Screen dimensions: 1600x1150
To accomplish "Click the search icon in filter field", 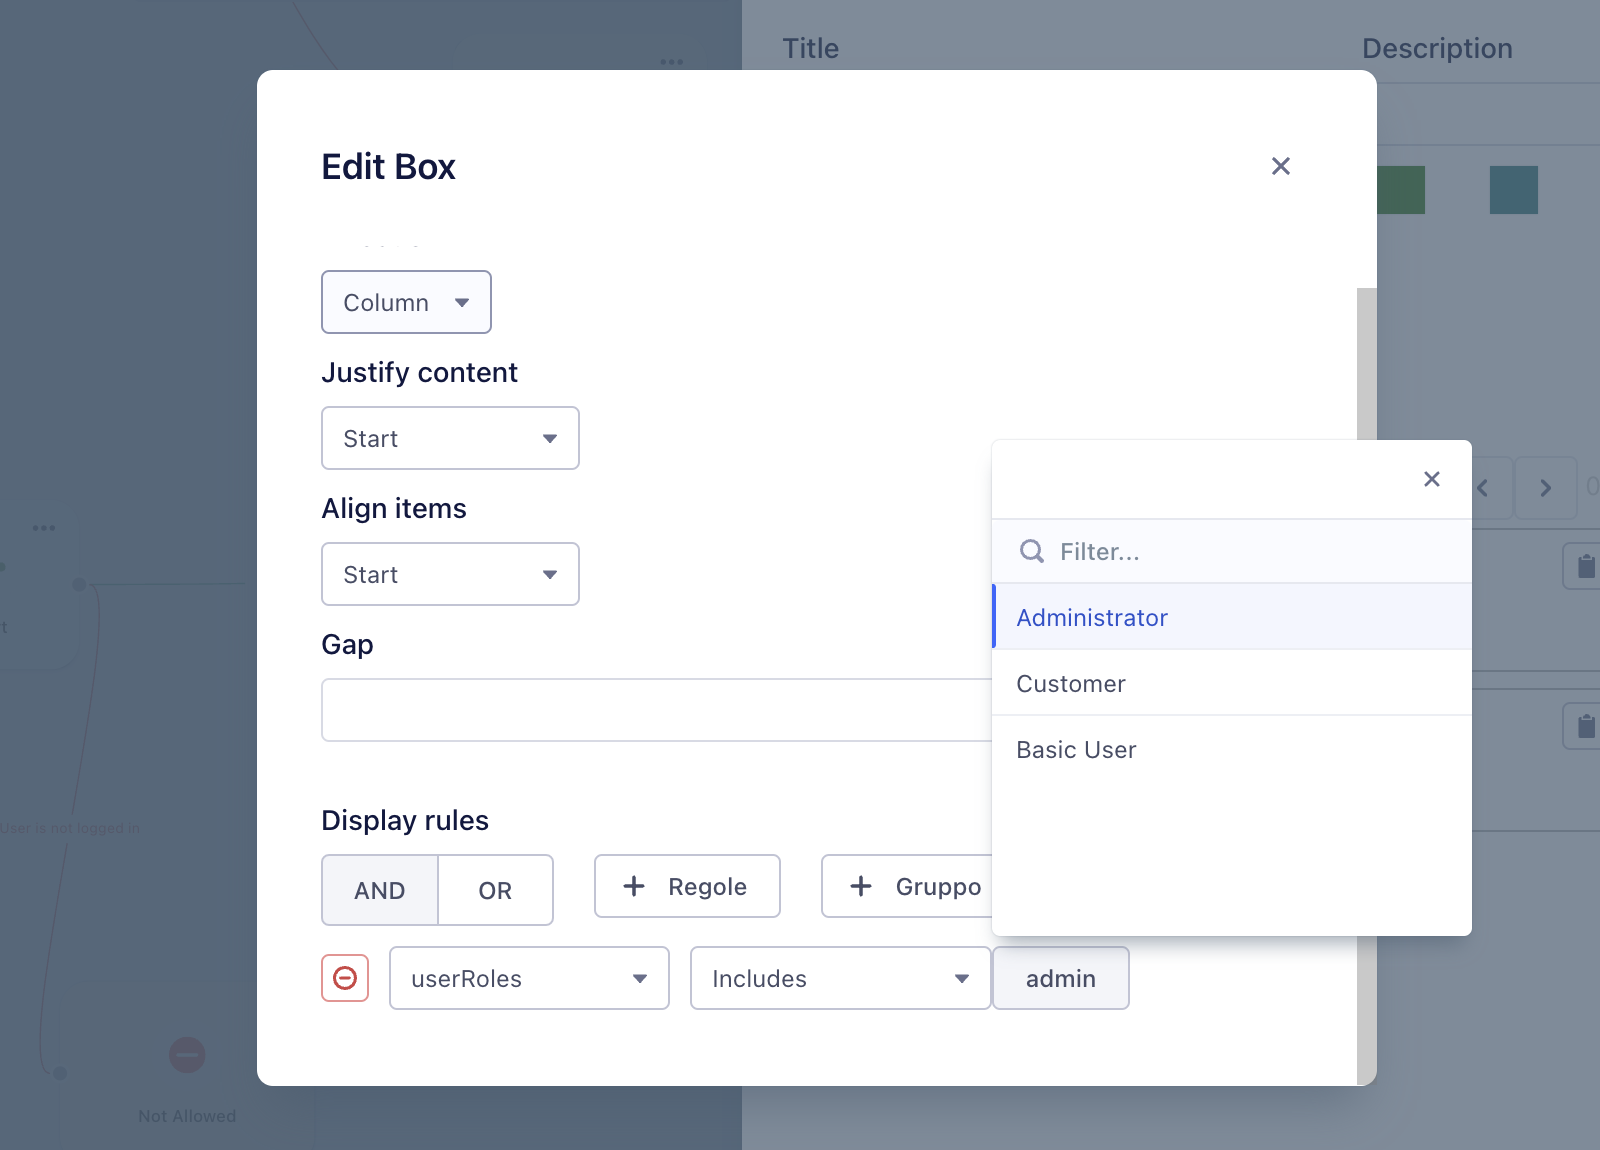I will click(x=1031, y=551).
